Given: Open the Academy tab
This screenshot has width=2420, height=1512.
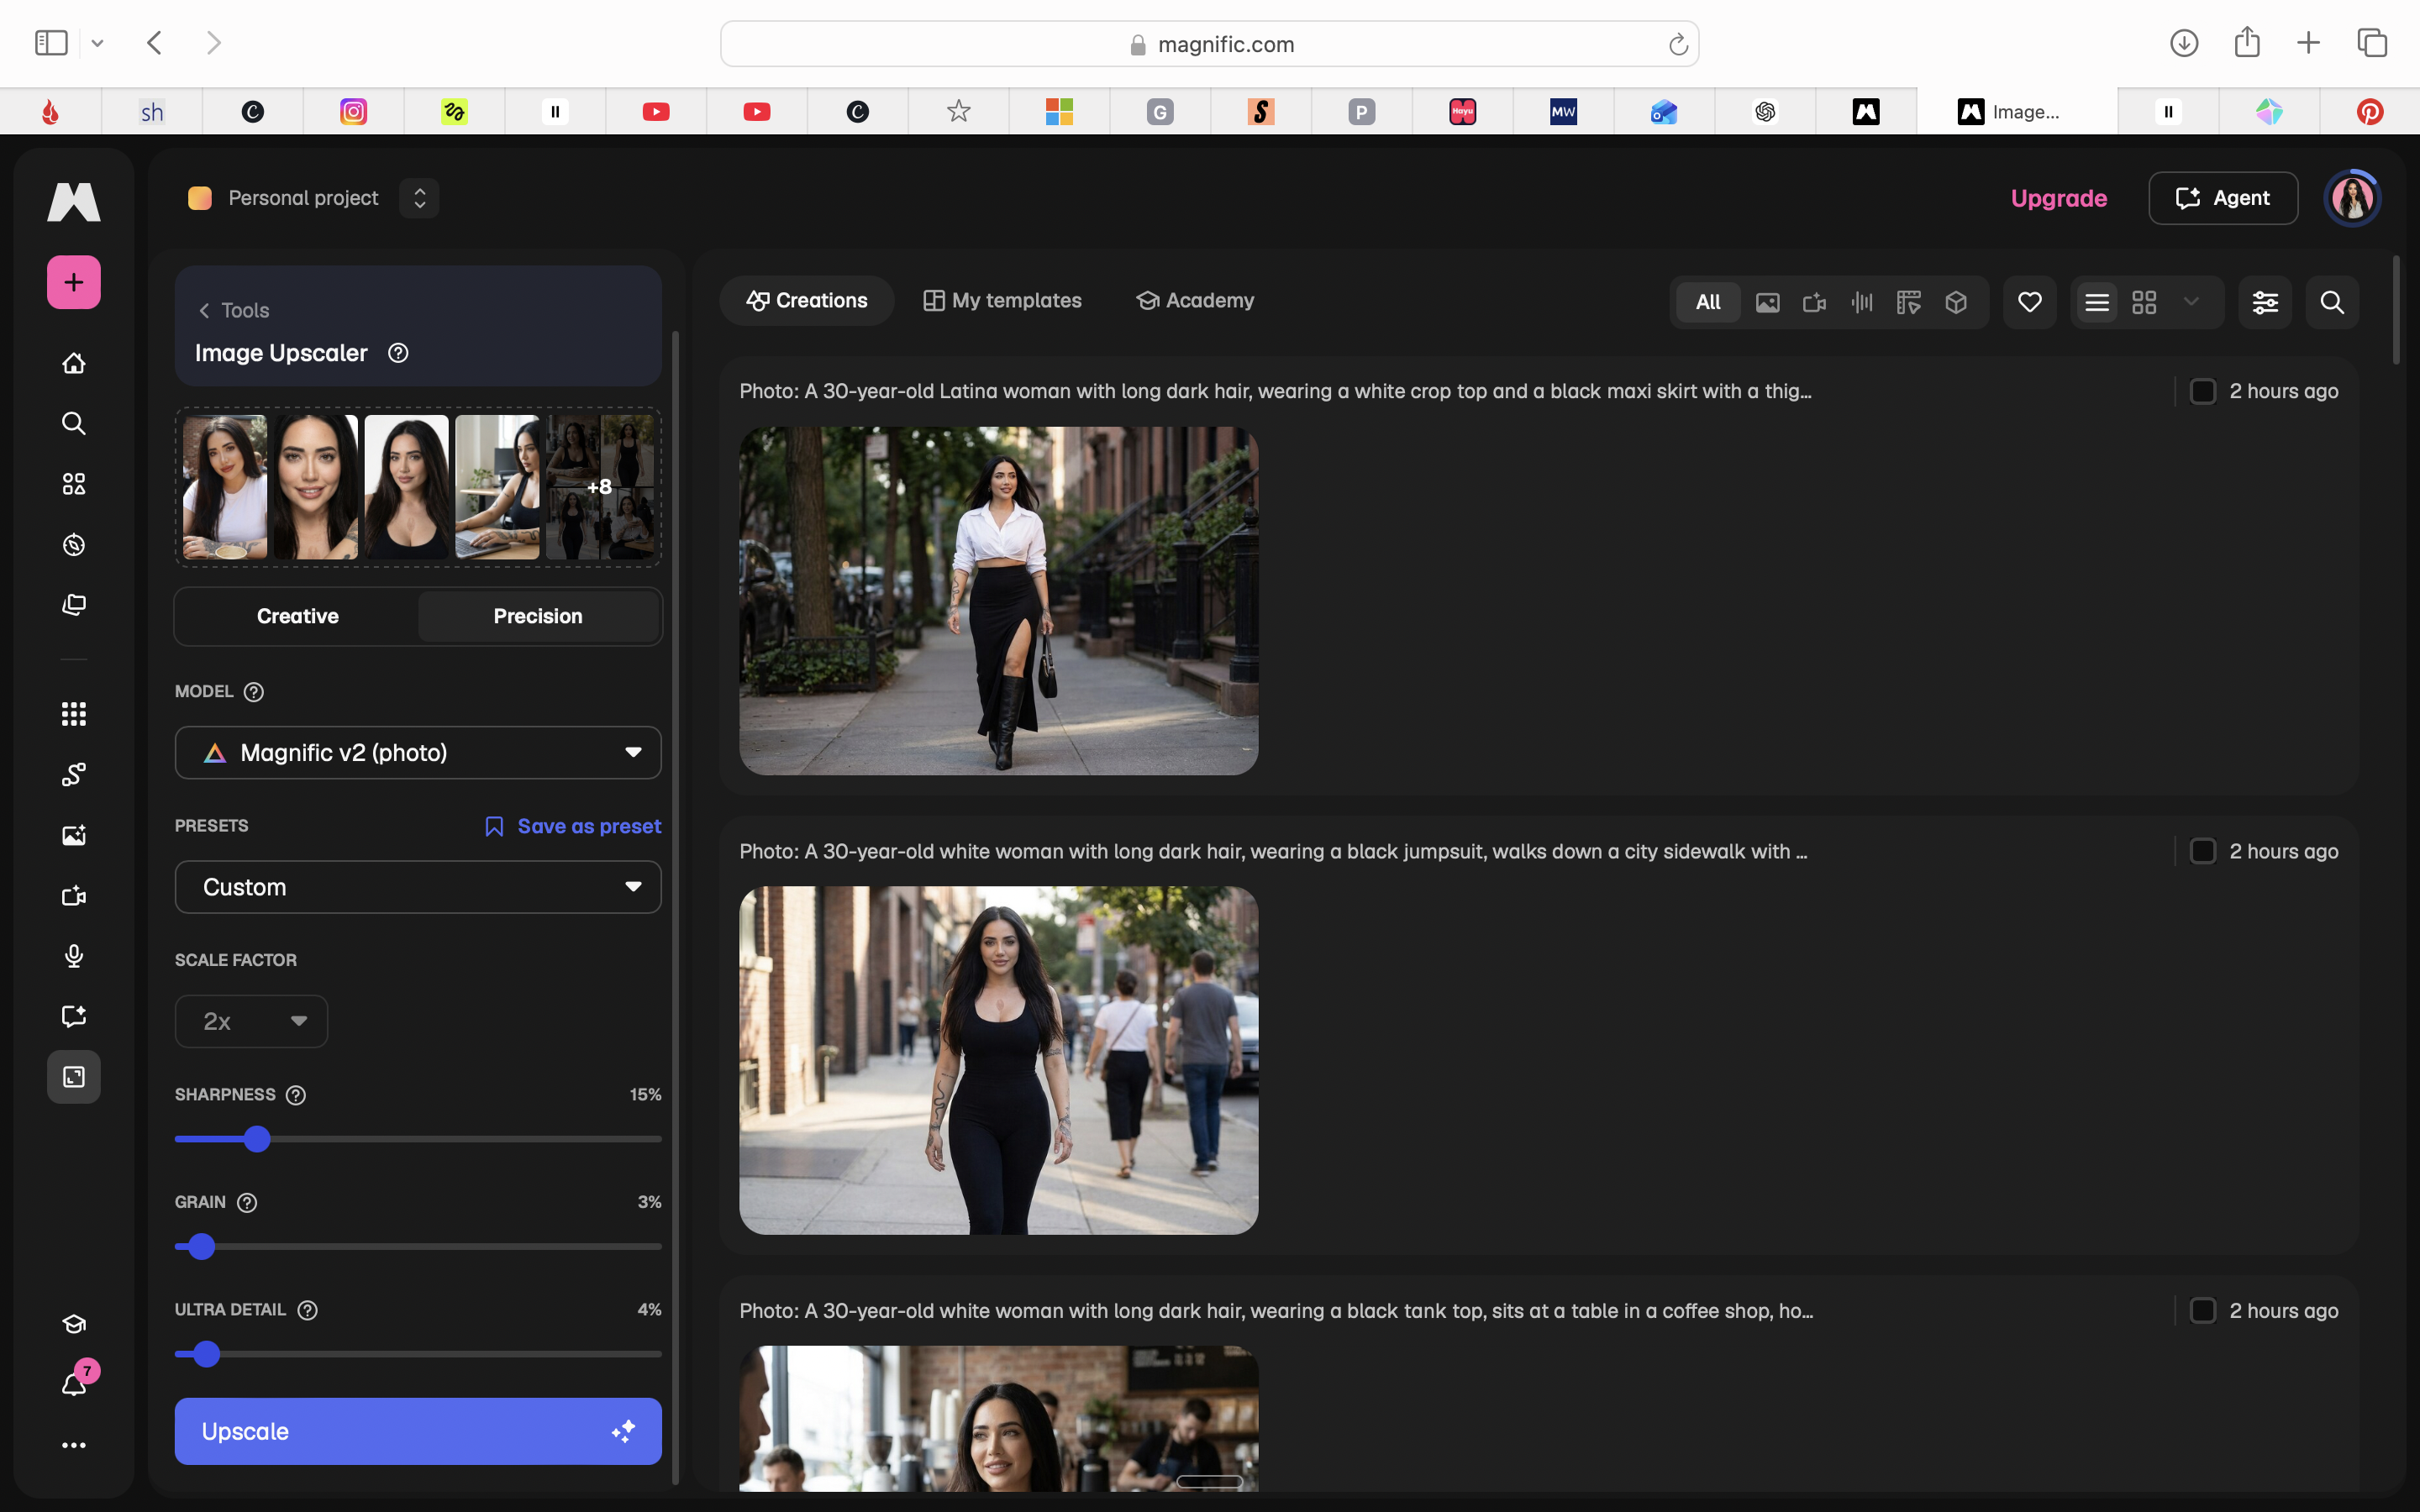Looking at the screenshot, I should pos(1195,301).
